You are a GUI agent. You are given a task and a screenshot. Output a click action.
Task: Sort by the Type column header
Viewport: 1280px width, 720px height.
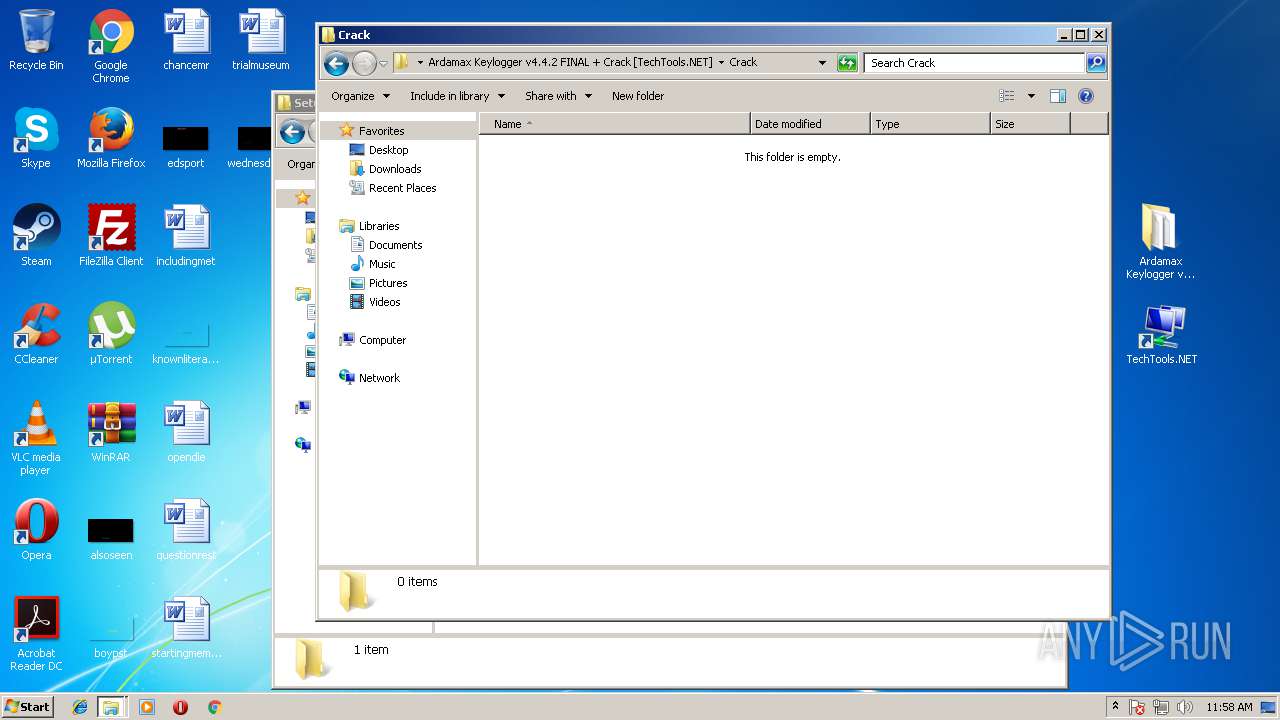pos(930,124)
